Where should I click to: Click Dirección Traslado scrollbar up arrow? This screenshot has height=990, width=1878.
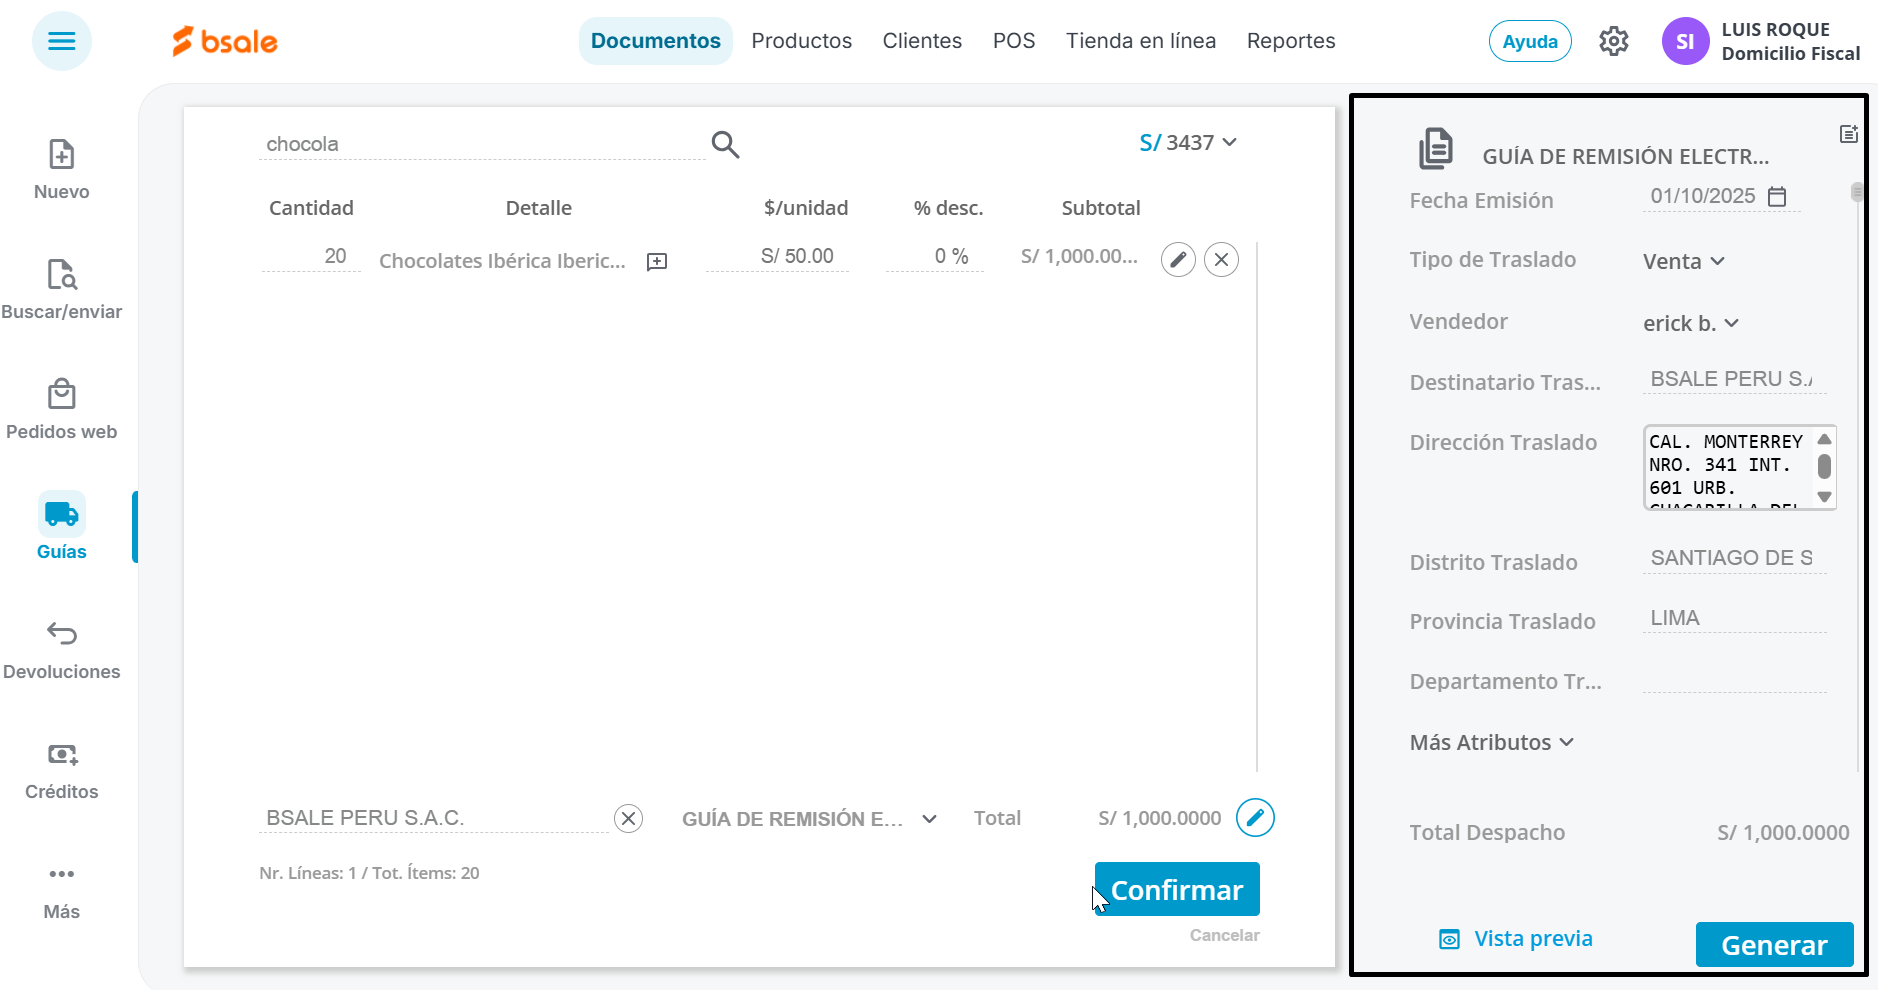tap(1825, 439)
